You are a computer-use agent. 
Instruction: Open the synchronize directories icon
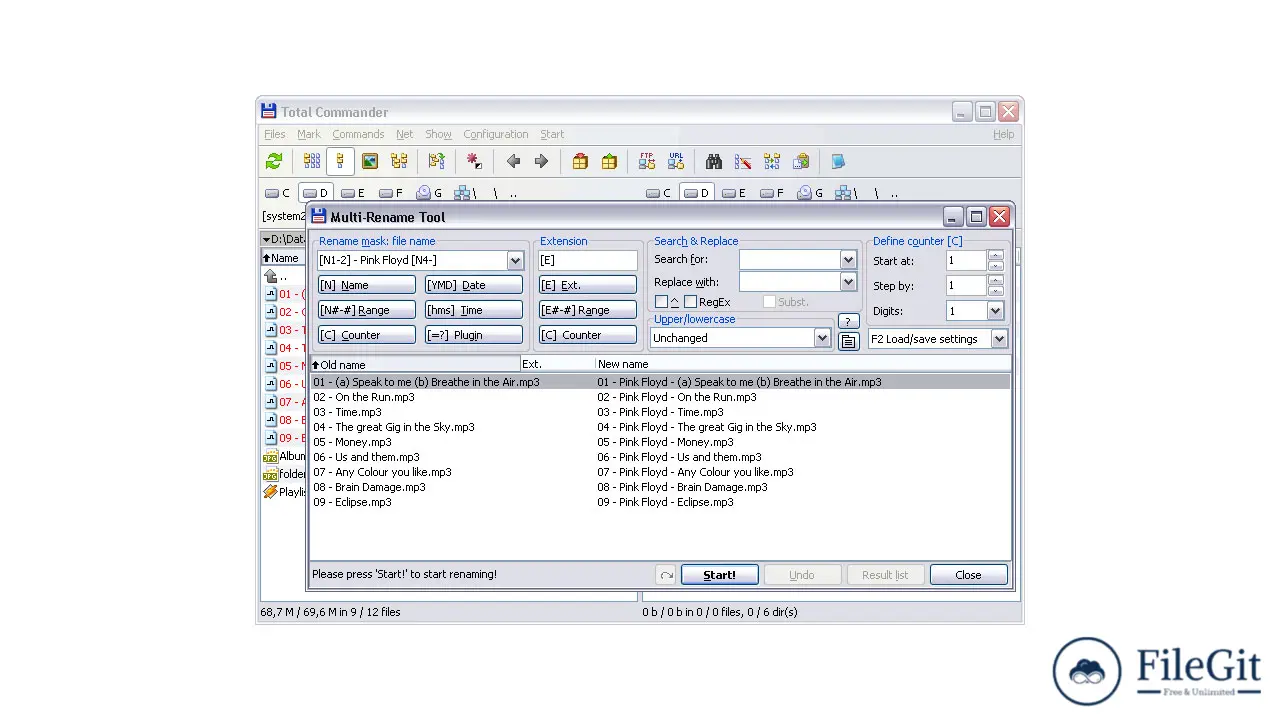point(772,161)
